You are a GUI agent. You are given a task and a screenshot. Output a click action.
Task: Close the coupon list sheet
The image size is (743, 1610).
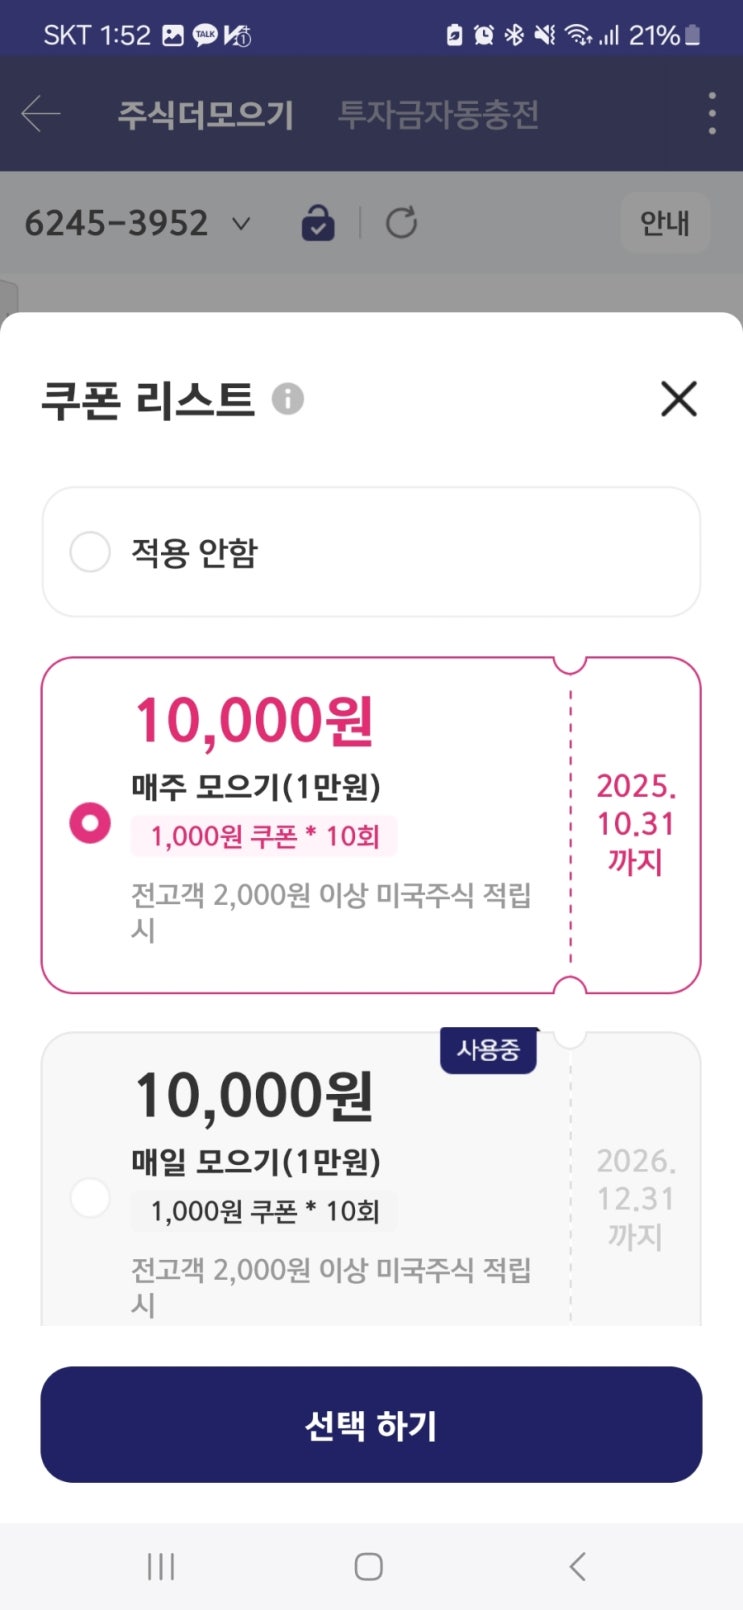pyautogui.click(x=679, y=399)
